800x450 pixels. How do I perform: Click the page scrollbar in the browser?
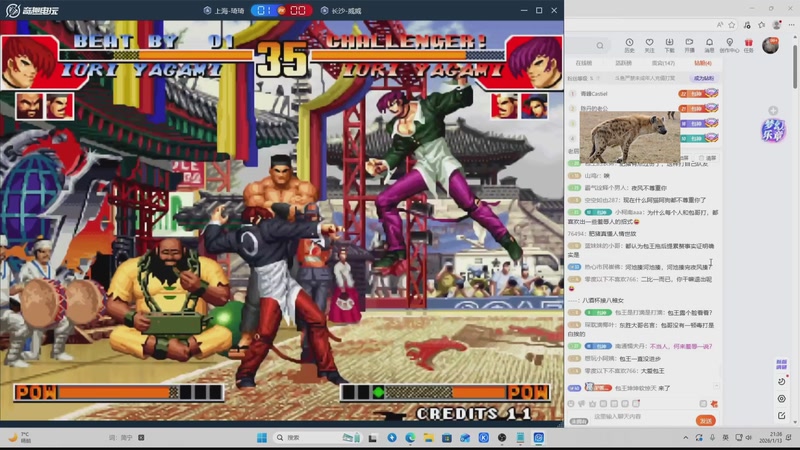pos(795,66)
